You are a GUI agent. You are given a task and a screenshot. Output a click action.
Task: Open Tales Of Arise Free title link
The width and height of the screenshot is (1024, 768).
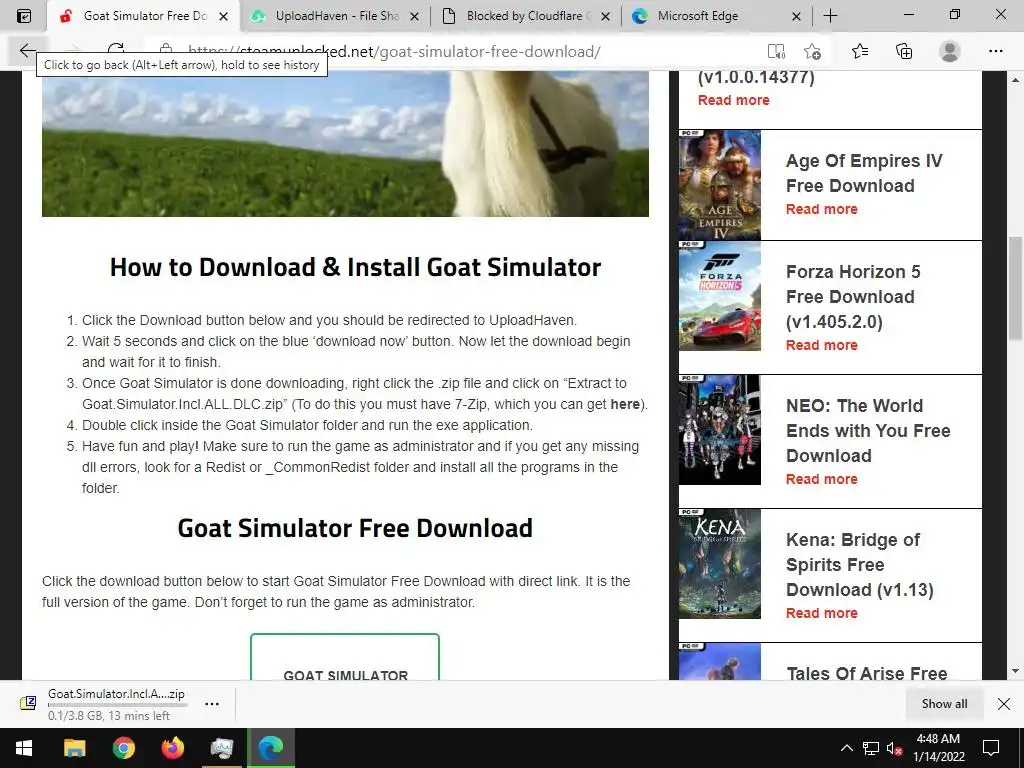867,673
